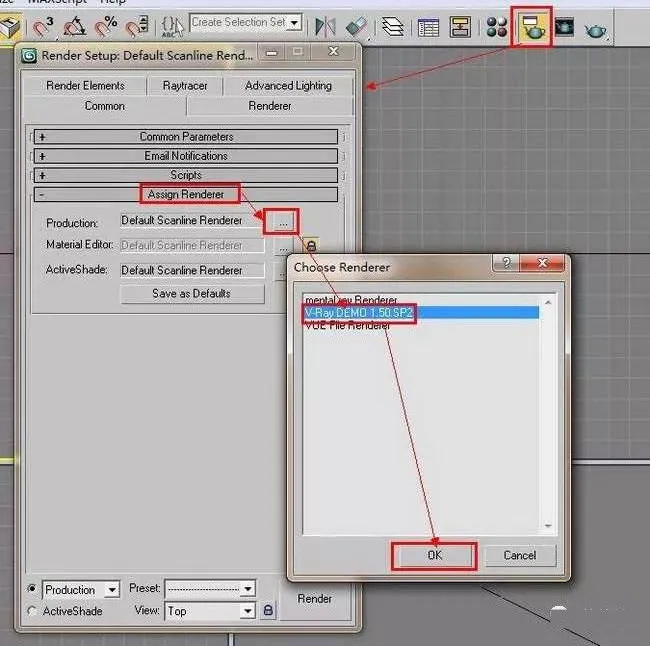Collapse the Assign Renderer rollout

point(186,194)
